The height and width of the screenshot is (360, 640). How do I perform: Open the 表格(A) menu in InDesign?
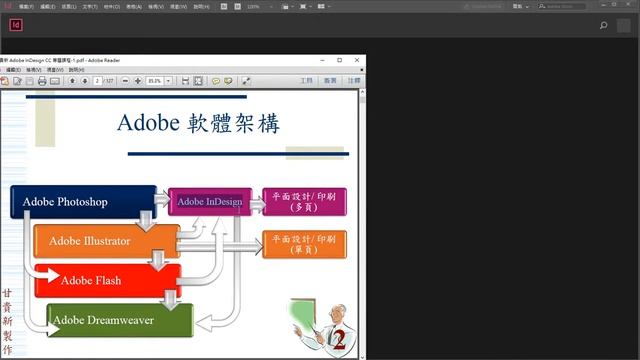point(134,7)
